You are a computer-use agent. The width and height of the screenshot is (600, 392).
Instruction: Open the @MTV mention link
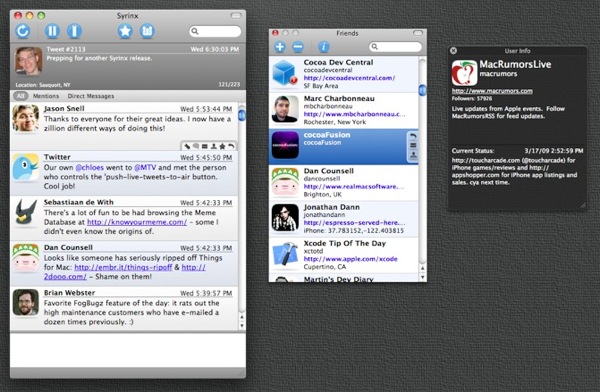(145, 168)
